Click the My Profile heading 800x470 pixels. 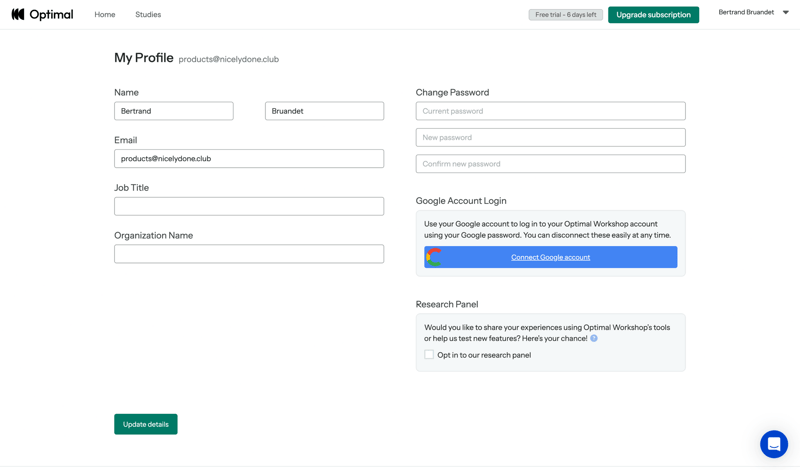[x=144, y=58]
